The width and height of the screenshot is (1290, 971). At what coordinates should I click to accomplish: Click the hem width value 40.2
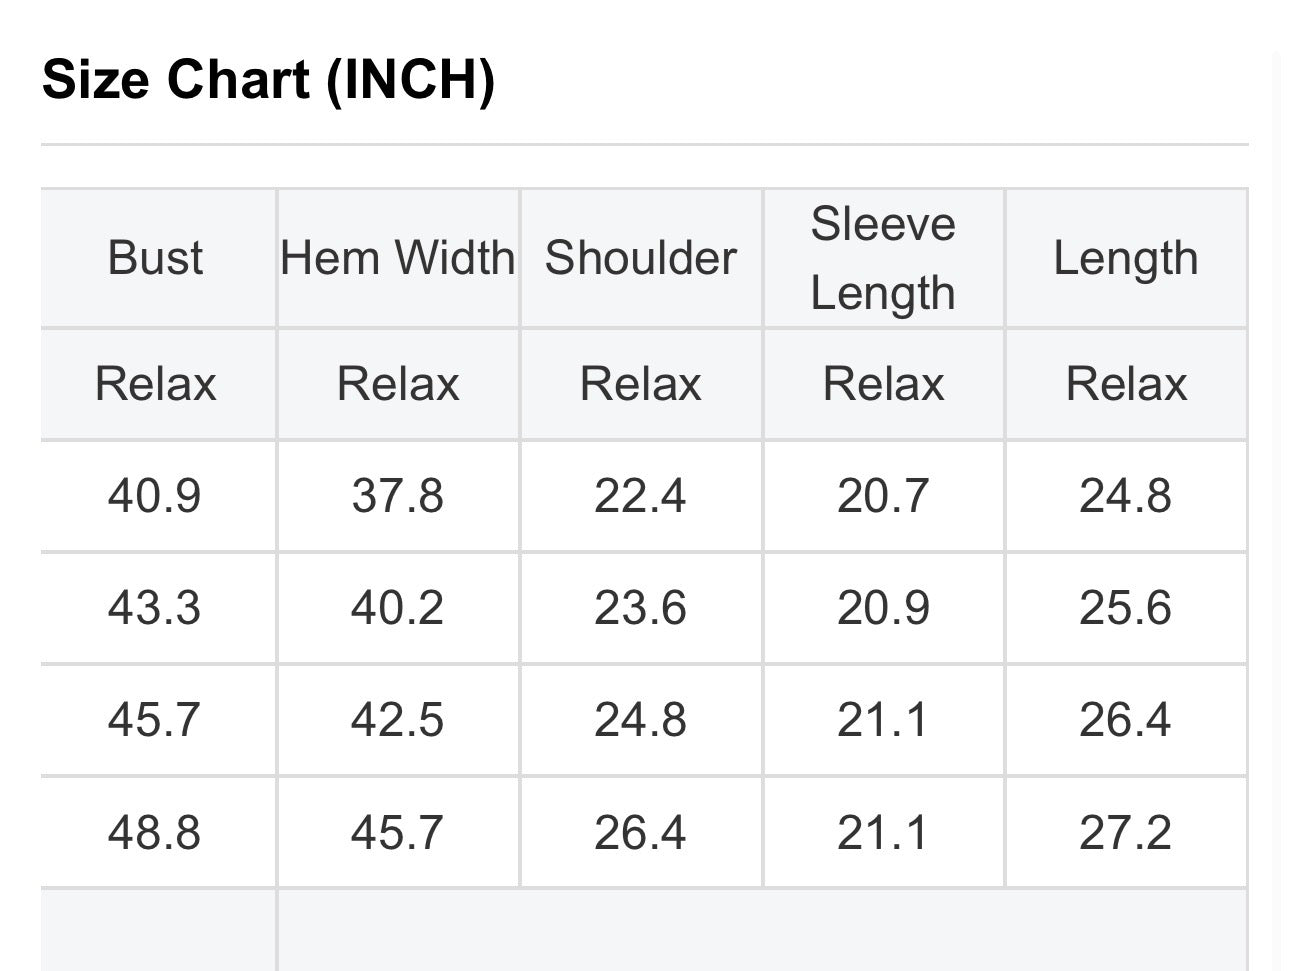click(398, 608)
